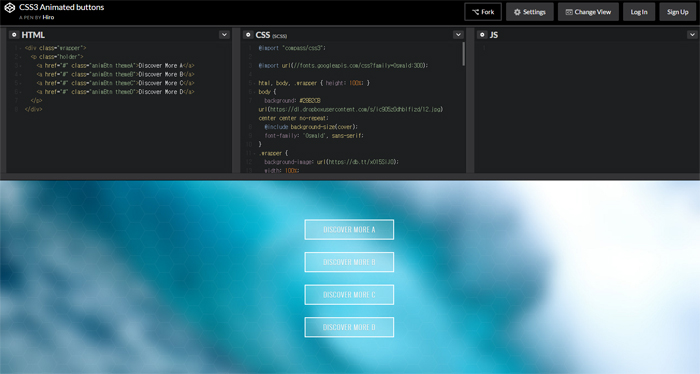Click the HTML panel title
Image resolution: width=700 pixels, height=374 pixels.
33,35
